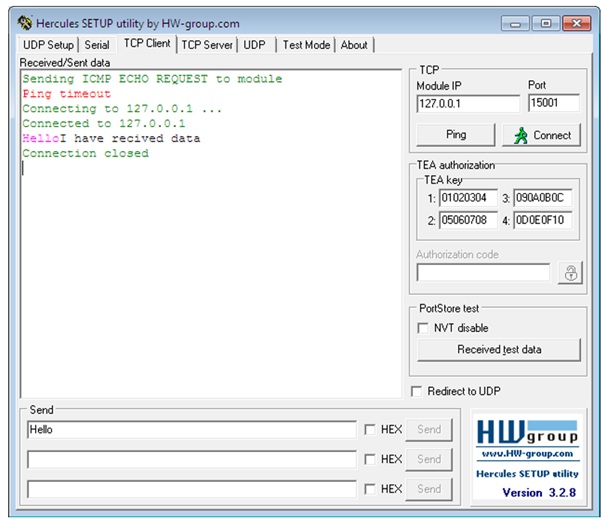Click Send button next to Hello field
Screen dimensions: 602x521
[429, 429]
